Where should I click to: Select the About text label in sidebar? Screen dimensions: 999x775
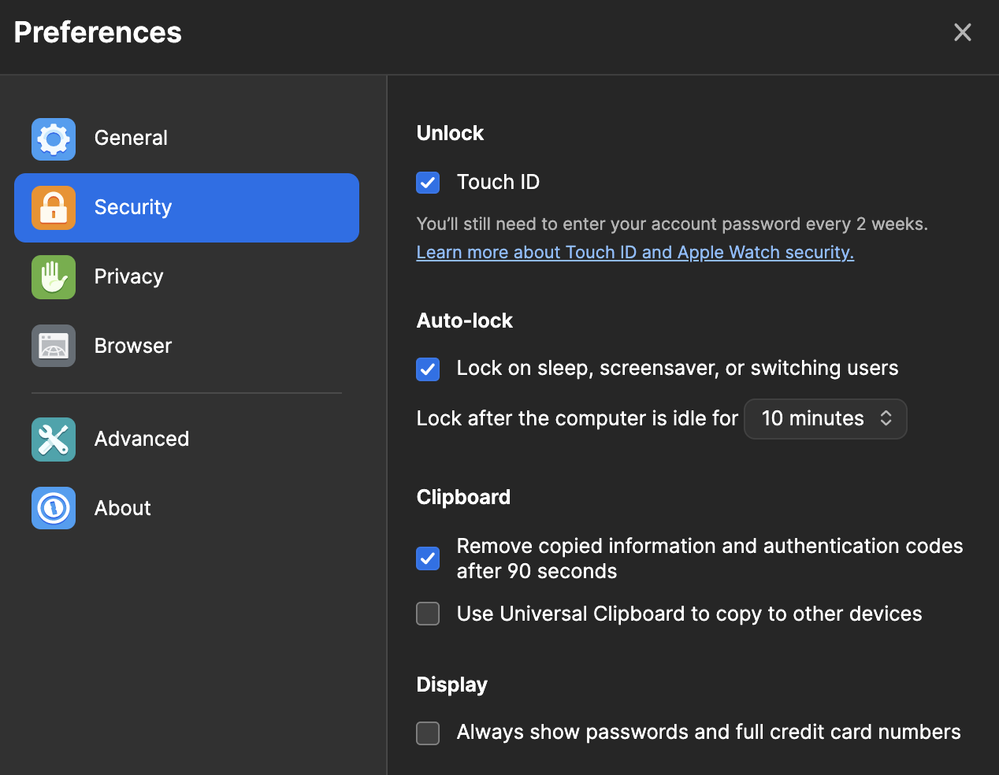point(122,508)
